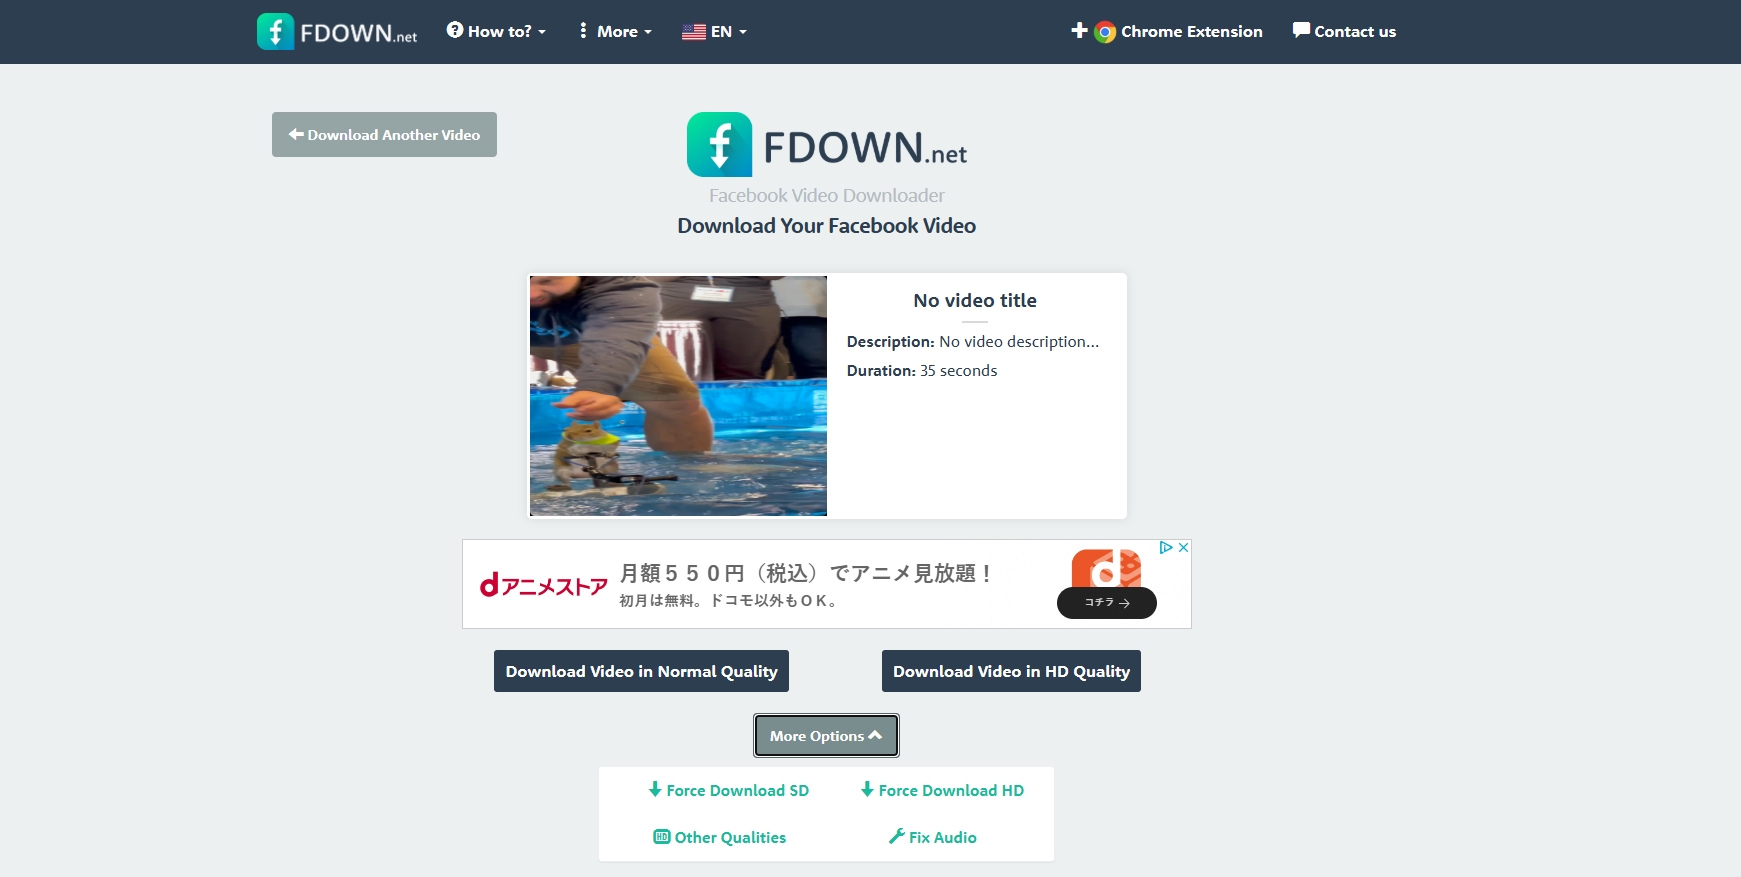Click the ad's black arrow button

coord(1107,603)
